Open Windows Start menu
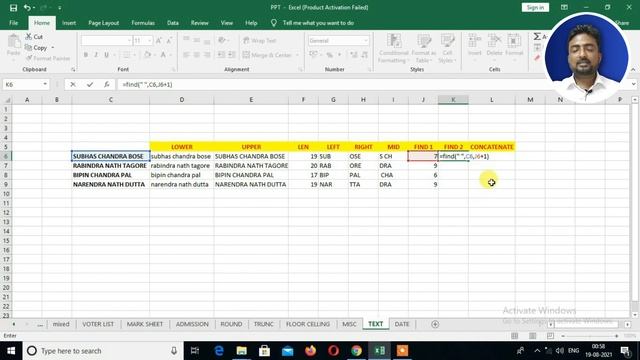The width and height of the screenshot is (640, 360). 11,351
